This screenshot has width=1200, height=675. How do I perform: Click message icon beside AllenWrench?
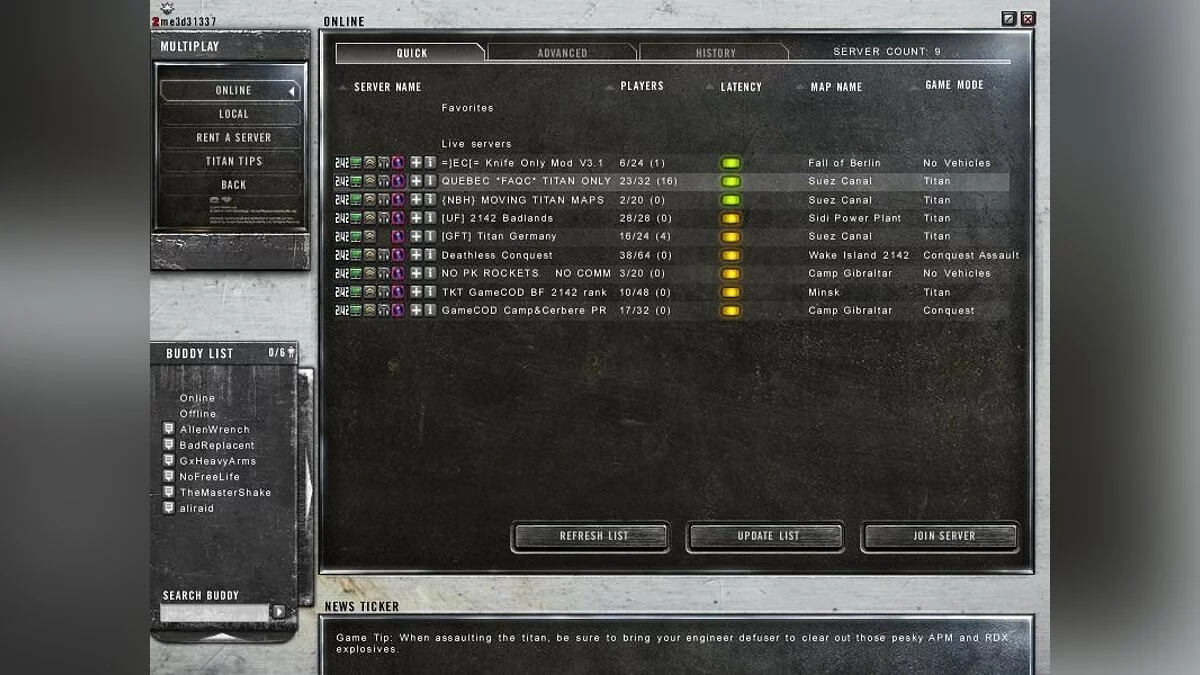point(169,429)
